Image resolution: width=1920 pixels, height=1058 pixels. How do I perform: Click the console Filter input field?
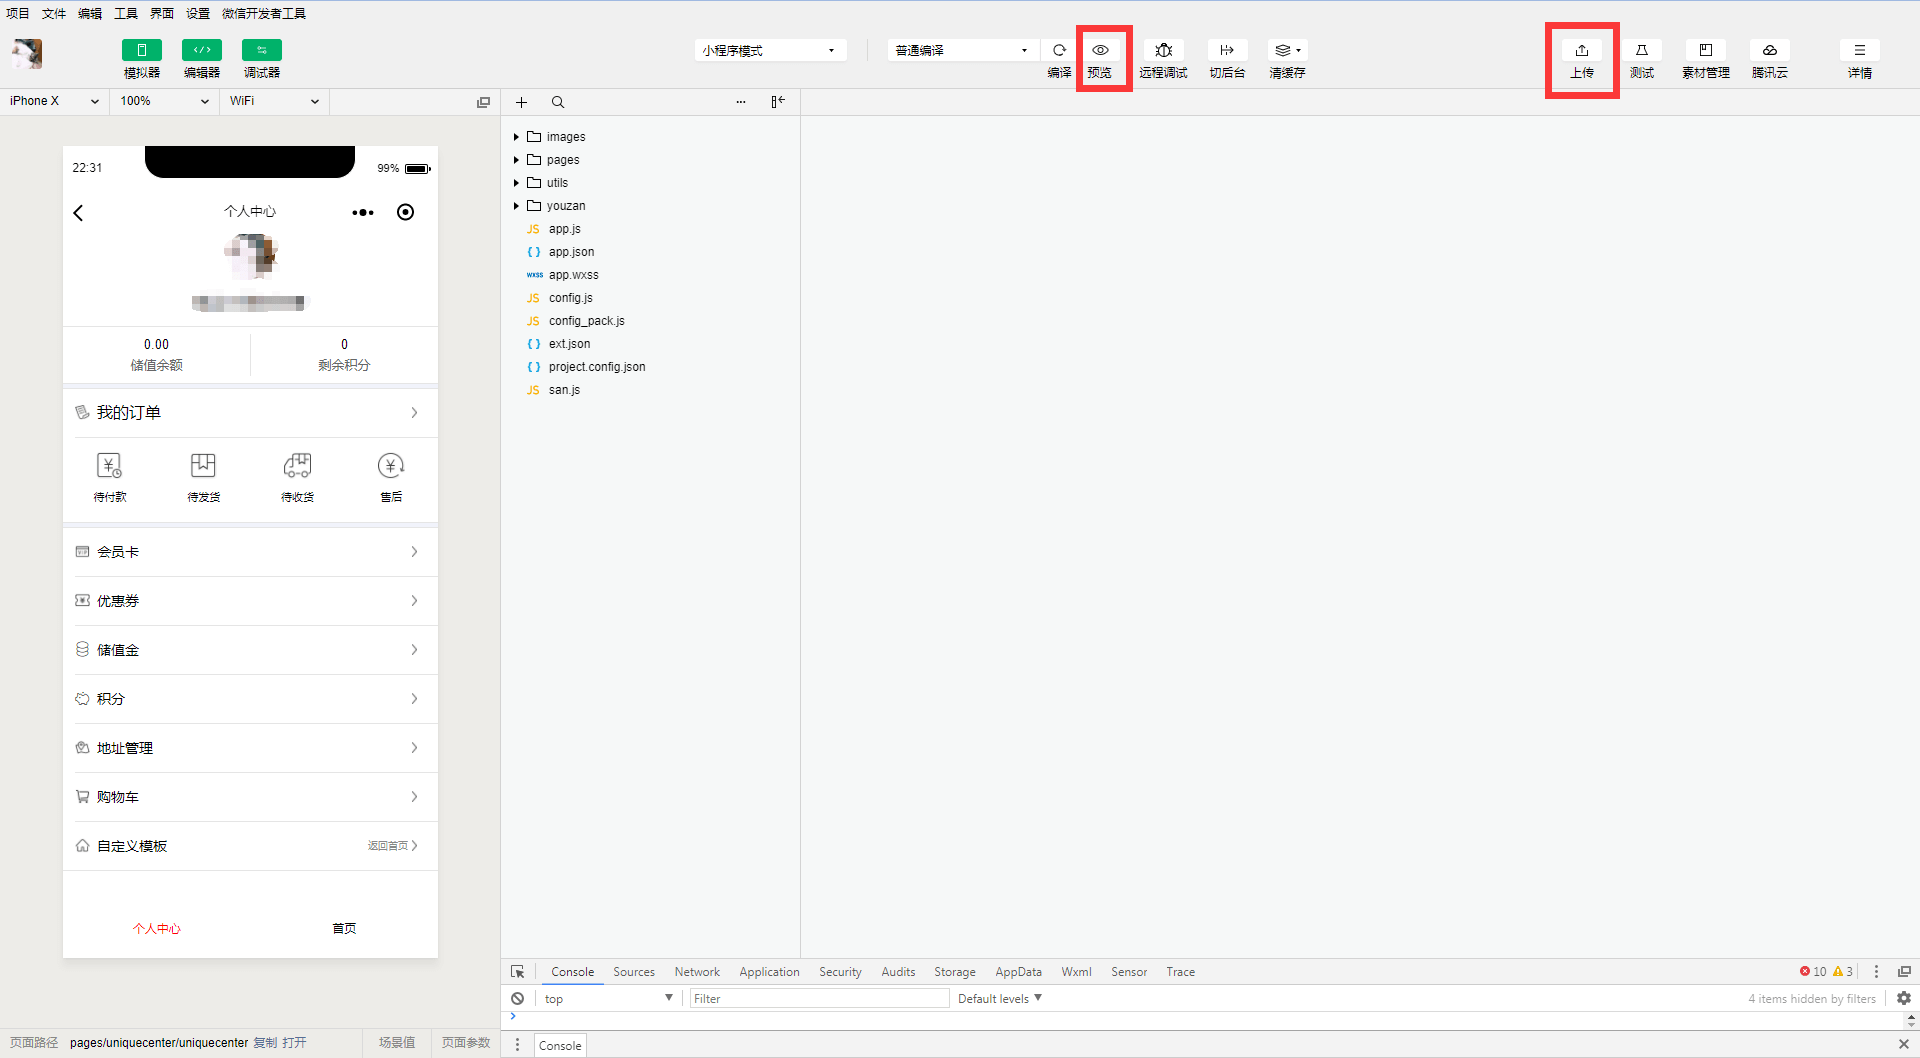818,998
